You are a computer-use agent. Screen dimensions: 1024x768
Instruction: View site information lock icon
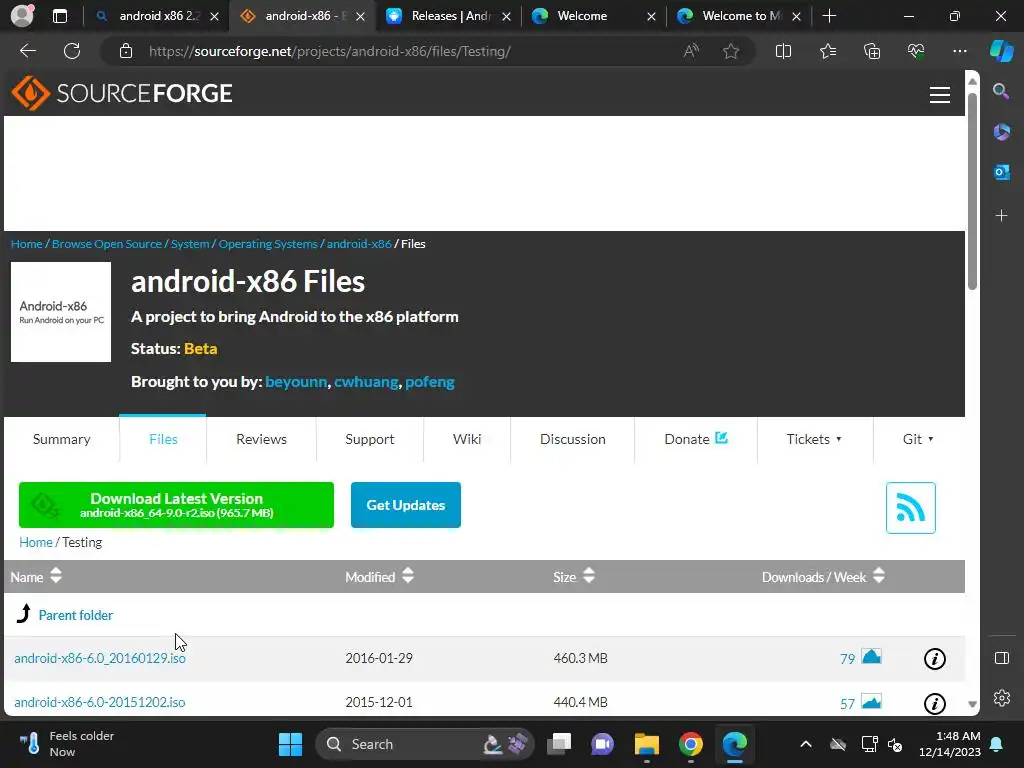coord(126,51)
